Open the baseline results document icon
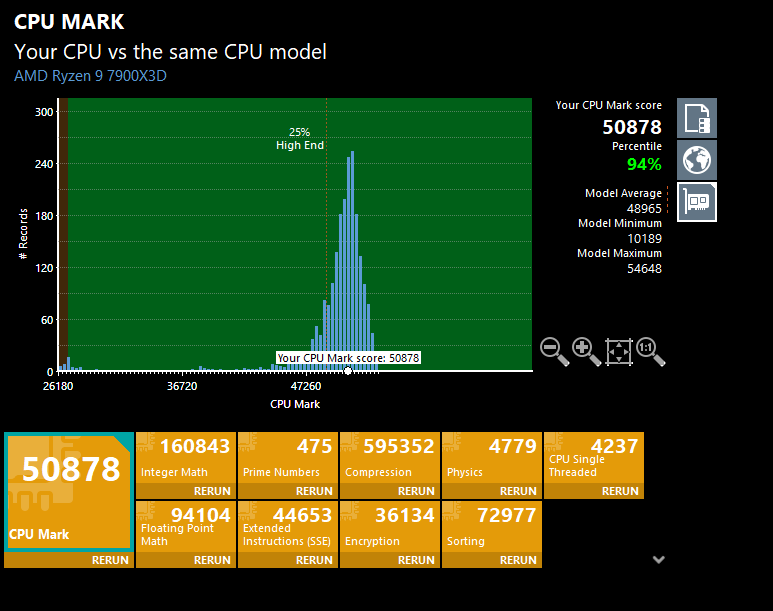Screen dimensions: 773x611 click(697, 118)
